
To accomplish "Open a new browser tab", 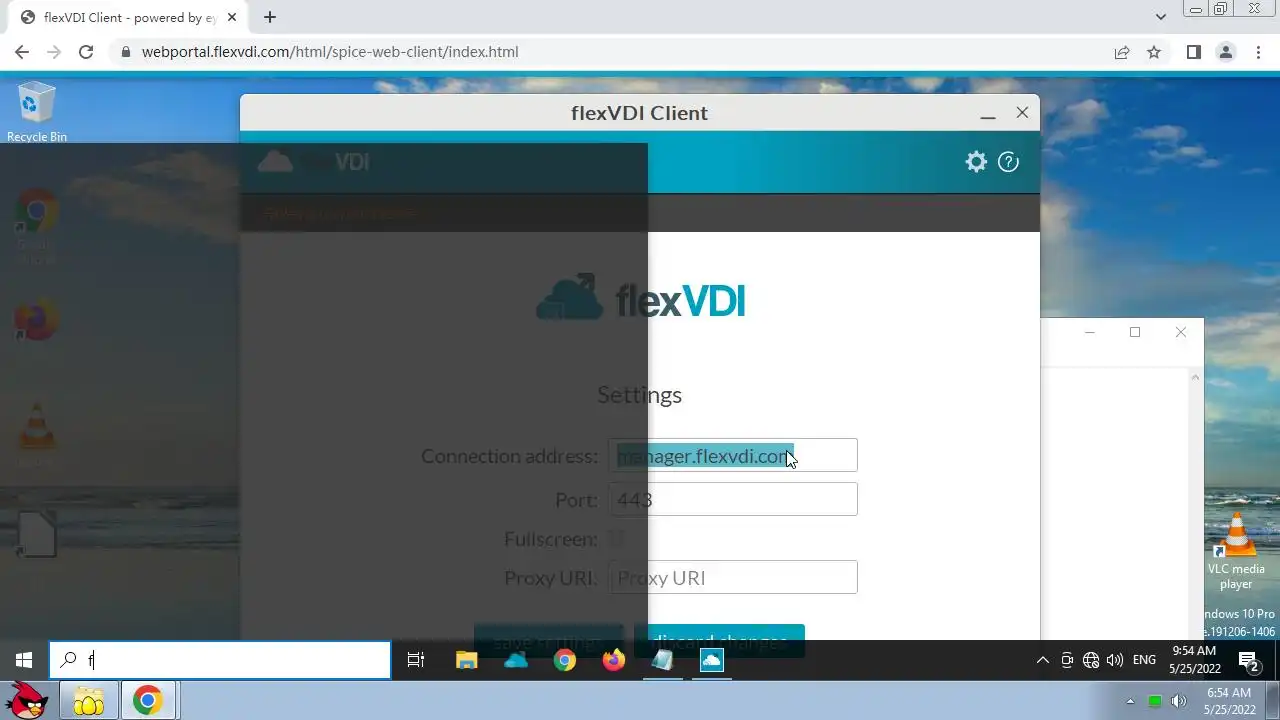I will pyautogui.click(x=270, y=17).
